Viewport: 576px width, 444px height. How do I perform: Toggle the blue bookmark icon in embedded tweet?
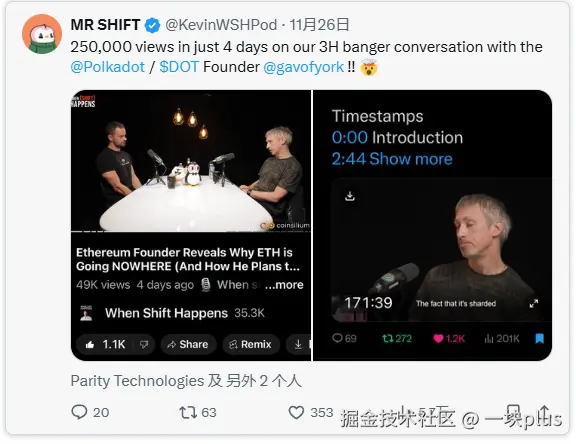[539, 338]
